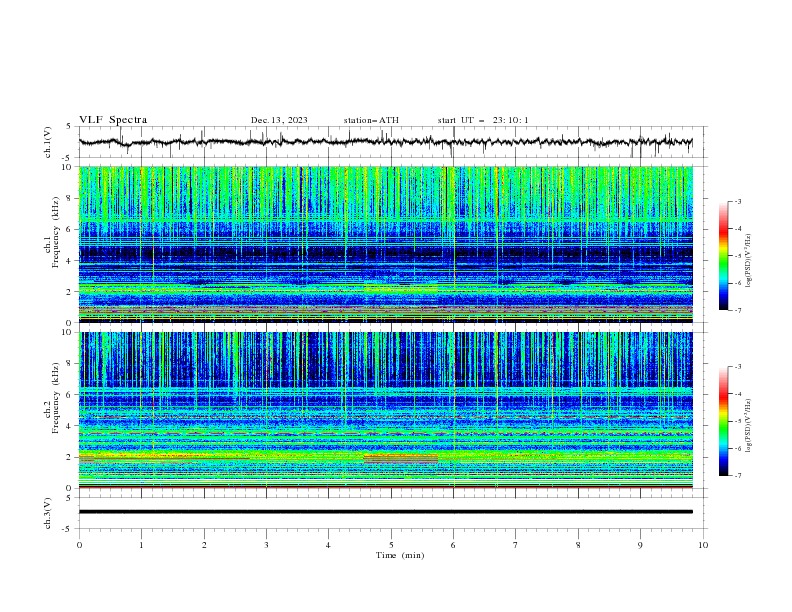Click the "ch.3(V)" axis label
The height and width of the screenshot is (612, 792).
(48, 513)
